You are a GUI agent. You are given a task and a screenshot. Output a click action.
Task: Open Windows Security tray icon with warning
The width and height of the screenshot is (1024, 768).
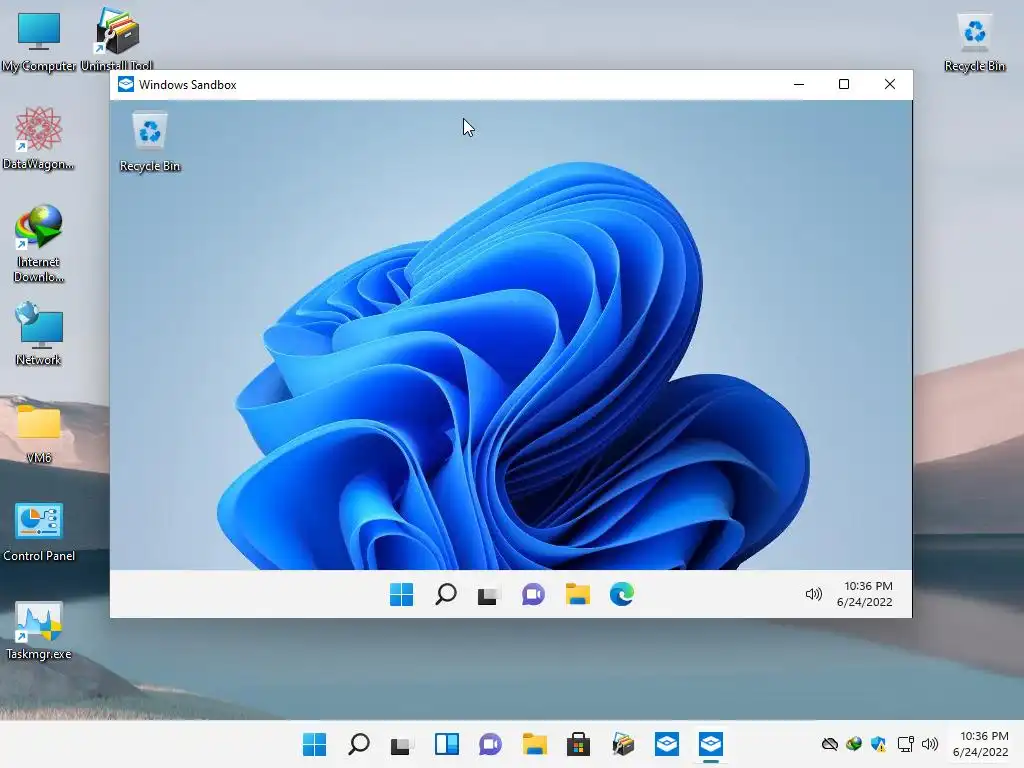(878, 744)
